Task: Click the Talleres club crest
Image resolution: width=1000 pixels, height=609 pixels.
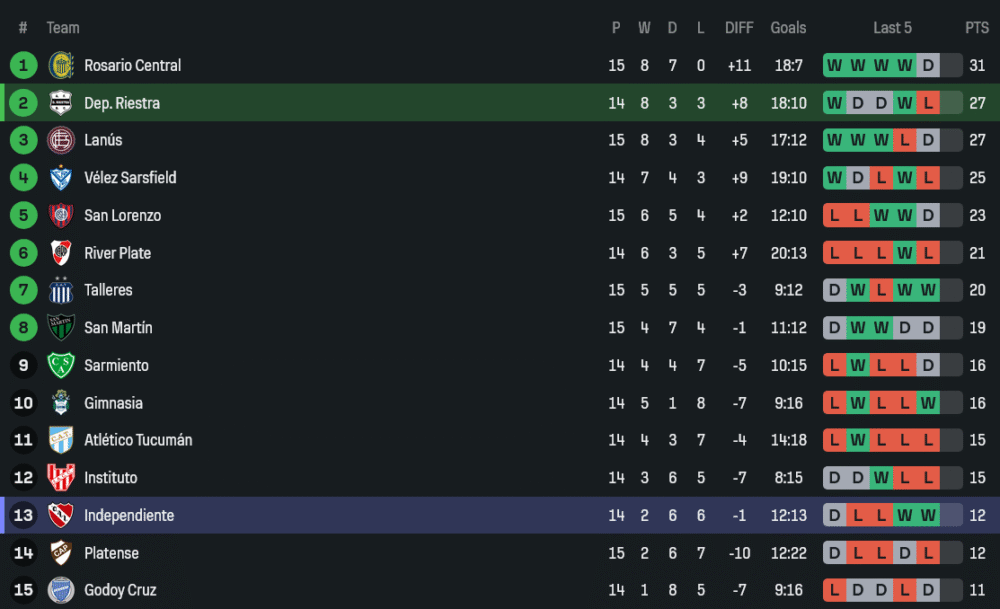Action: pyautogui.click(x=61, y=290)
